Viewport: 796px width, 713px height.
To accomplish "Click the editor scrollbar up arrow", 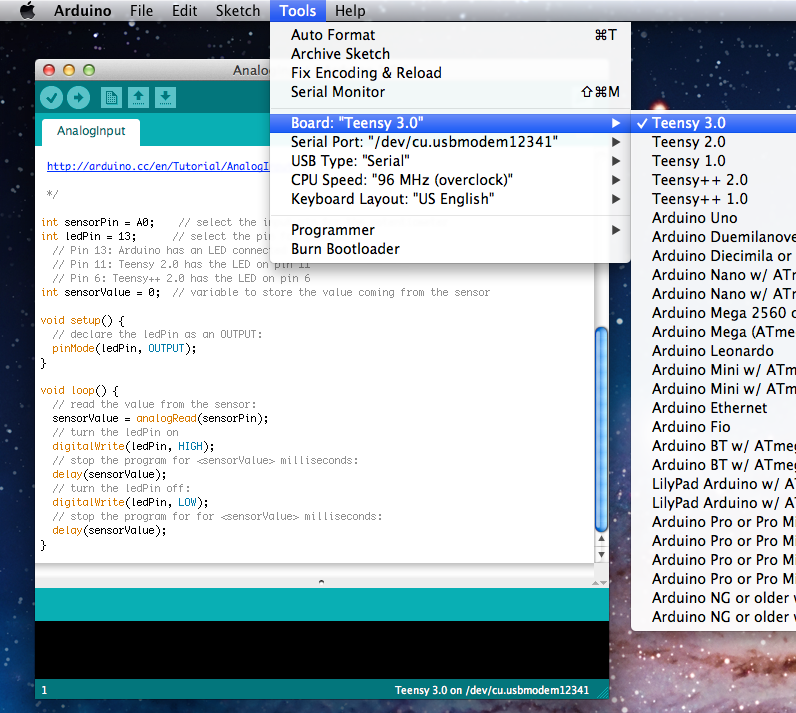I will coord(601,539).
